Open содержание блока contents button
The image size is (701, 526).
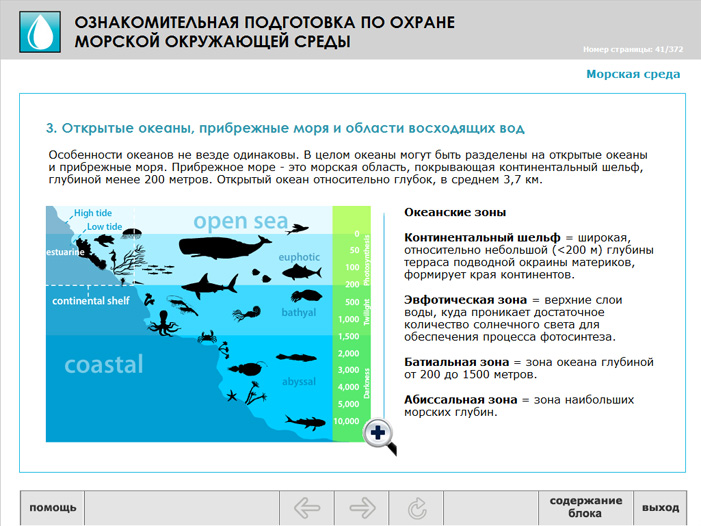tap(586, 508)
